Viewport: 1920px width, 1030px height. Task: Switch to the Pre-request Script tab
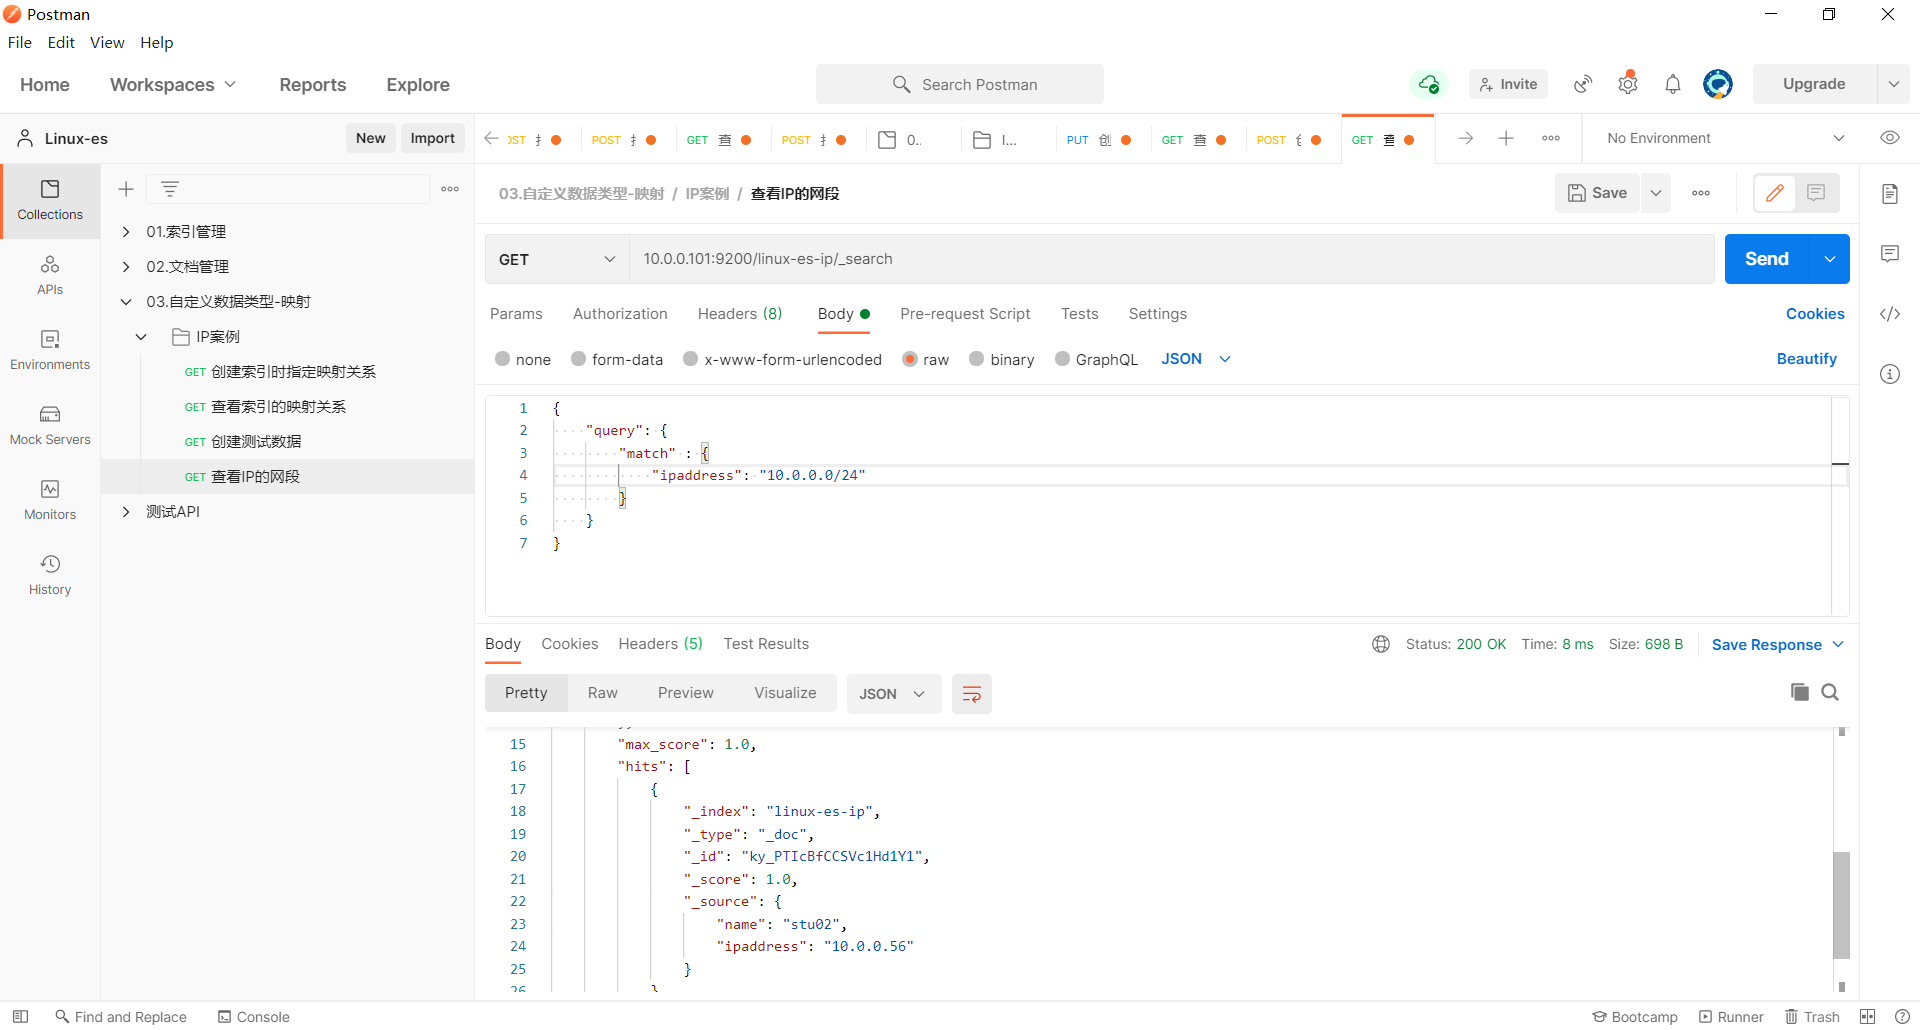[965, 314]
